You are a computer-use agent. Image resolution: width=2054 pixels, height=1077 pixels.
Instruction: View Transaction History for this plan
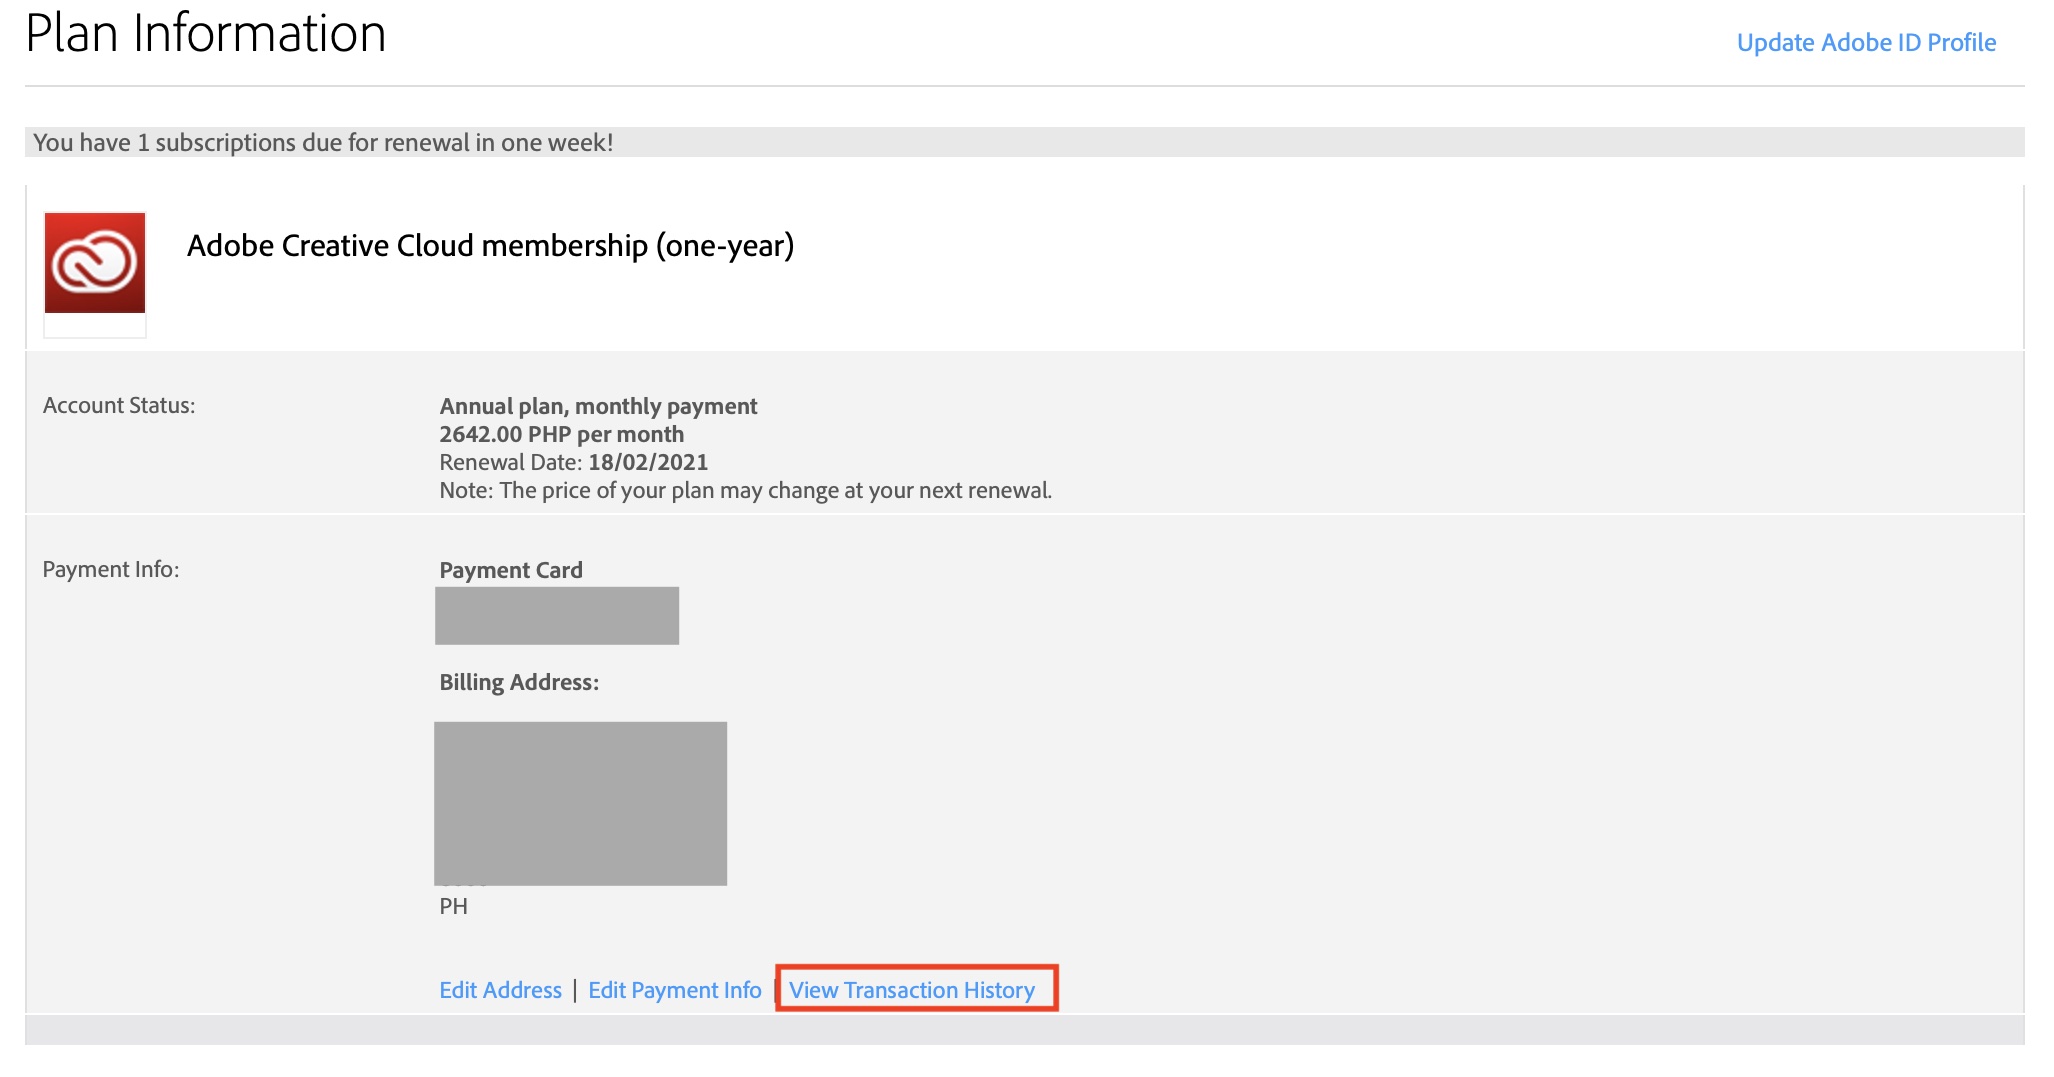tap(912, 990)
